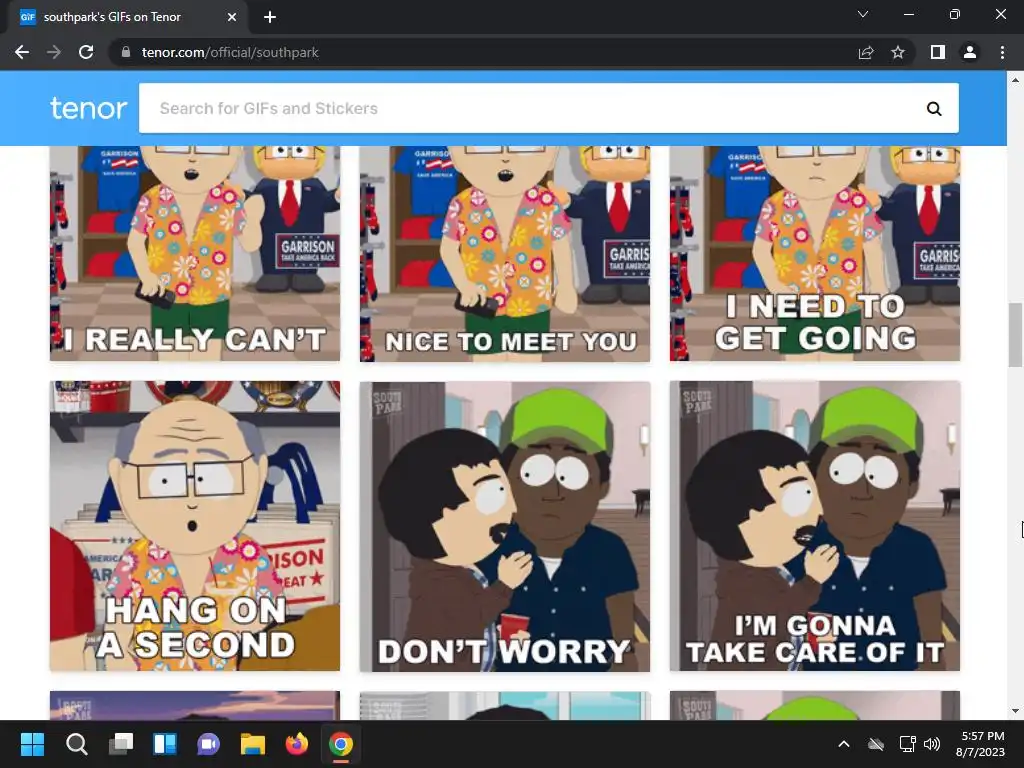This screenshot has width=1024, height=768.
Task: Open the DON'T WORRY GIF
Action: 505,526
